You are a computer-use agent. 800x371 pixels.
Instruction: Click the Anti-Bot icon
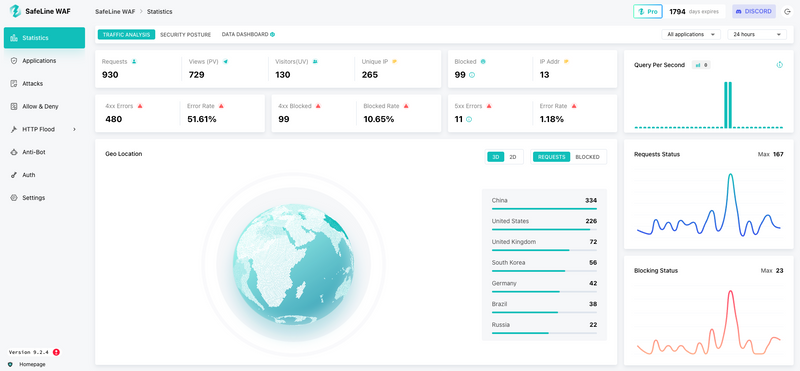click(14, 152)
